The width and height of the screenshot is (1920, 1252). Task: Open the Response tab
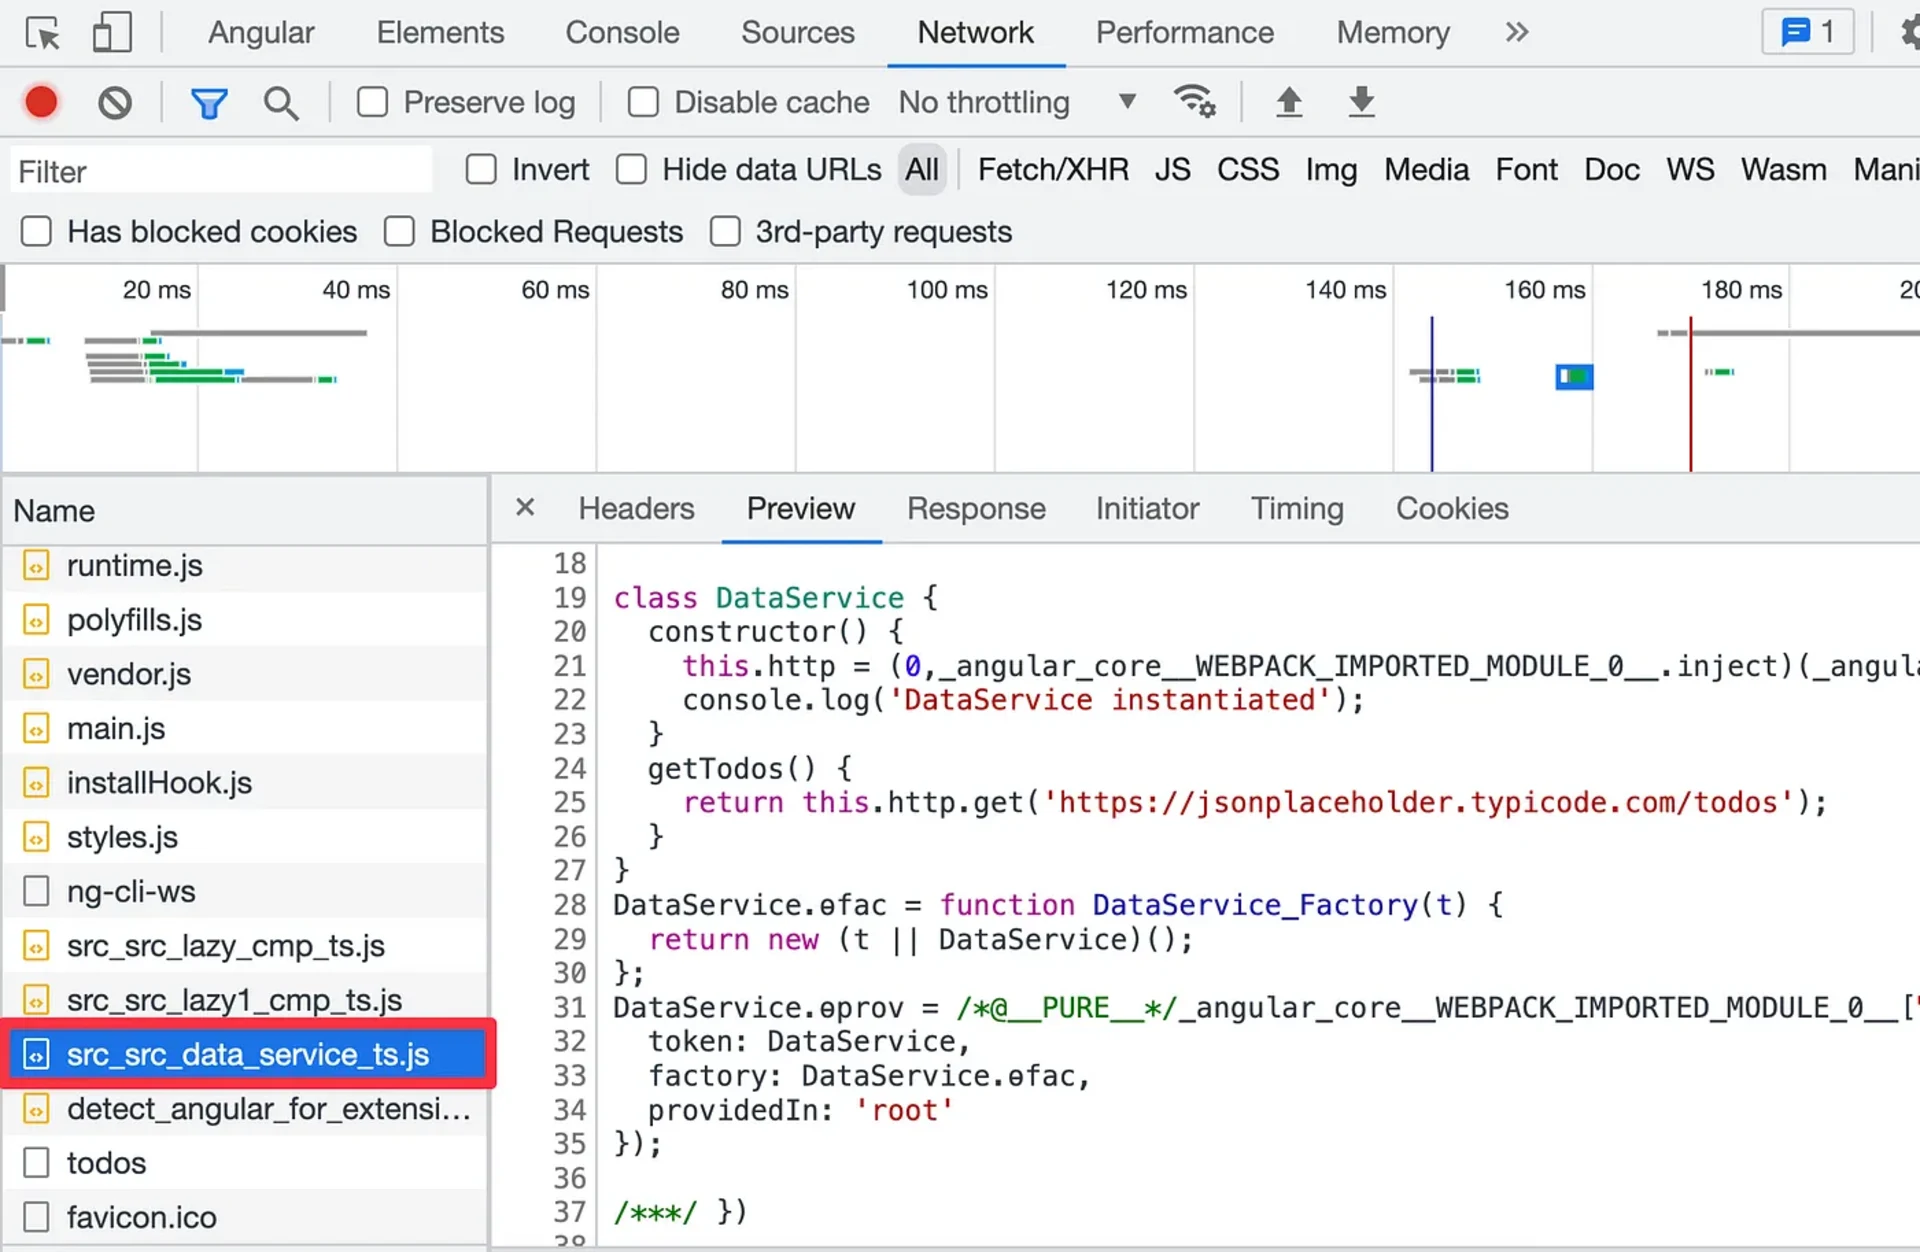[x=975, y=509]
